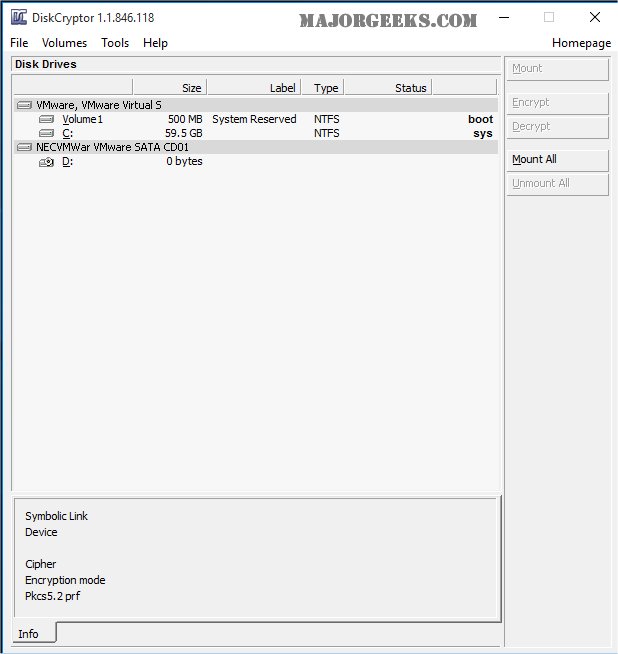Viewport: 618px width, 654px height.
Task: Click the NECVMWar SATA CD01 disk icon
Action: click(24, 147)
